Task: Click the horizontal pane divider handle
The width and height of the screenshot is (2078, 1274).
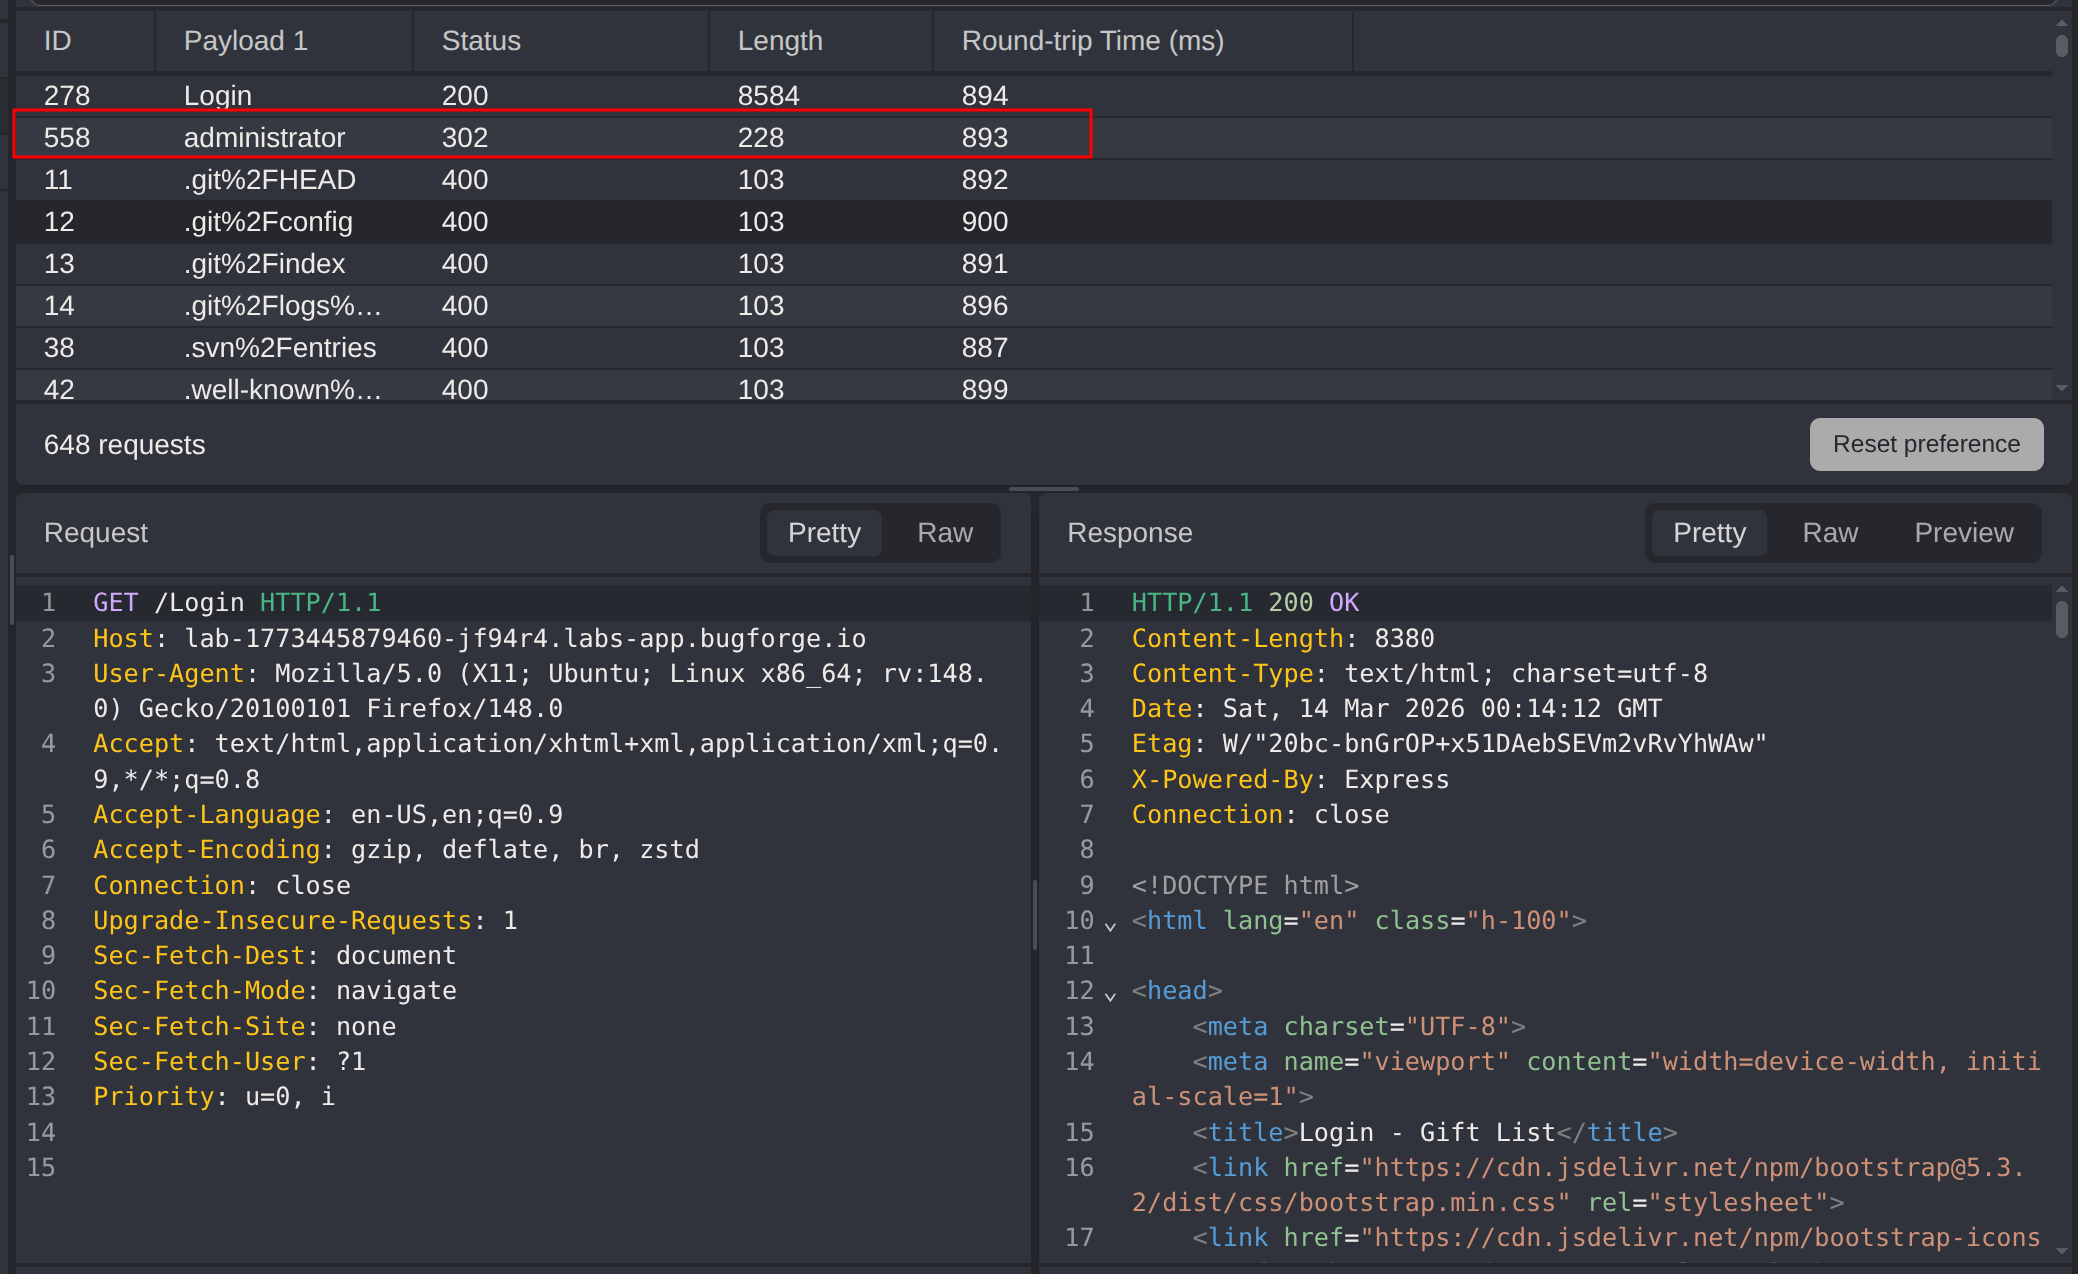Action: (x=1043, y=489)
